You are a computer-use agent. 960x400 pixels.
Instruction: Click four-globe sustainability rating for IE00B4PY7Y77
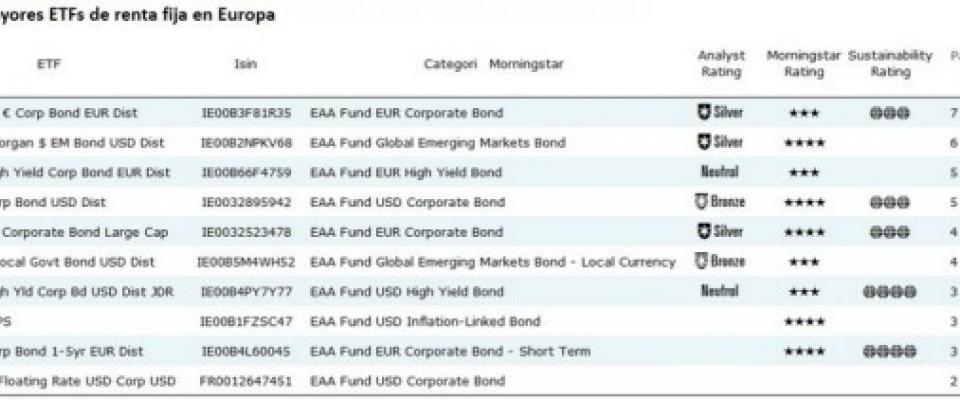point(890,292)
